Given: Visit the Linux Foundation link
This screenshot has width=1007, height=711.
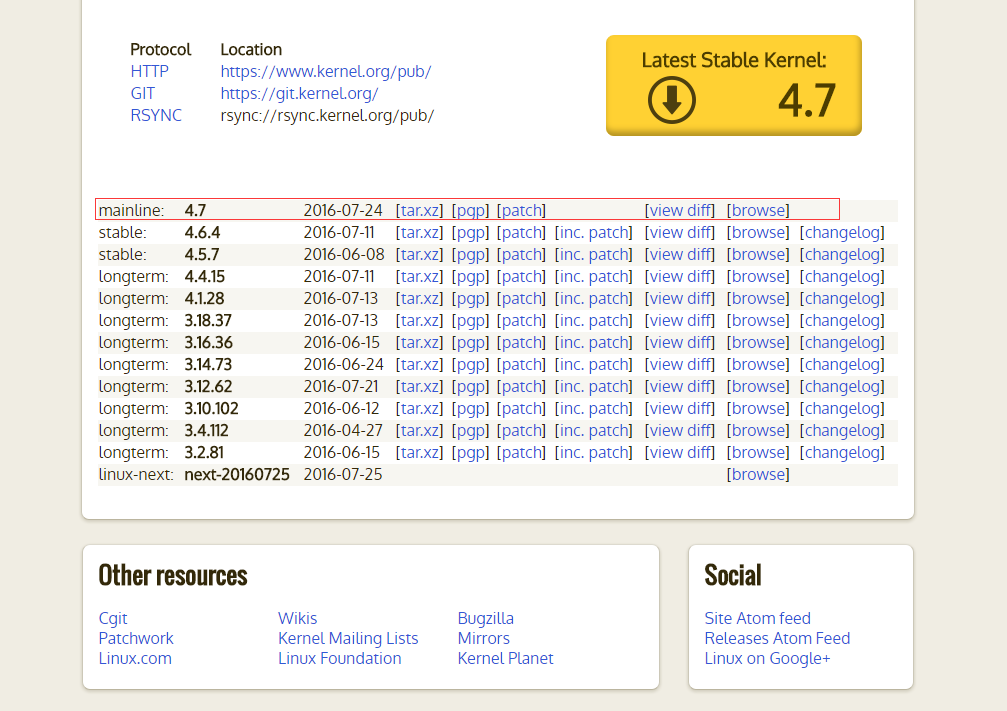Looking at the screenshot, I should click(340, 658).
